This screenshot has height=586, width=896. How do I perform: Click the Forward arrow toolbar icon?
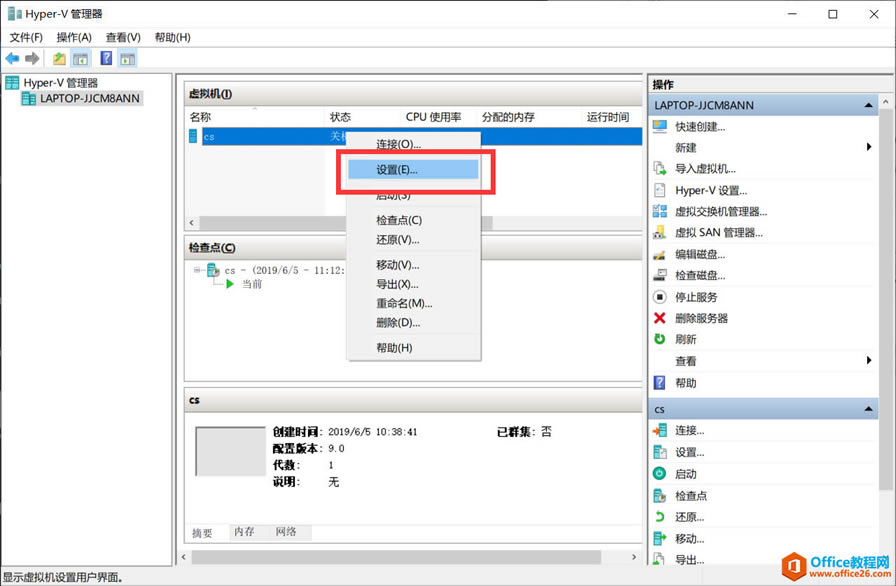point(32,58)
